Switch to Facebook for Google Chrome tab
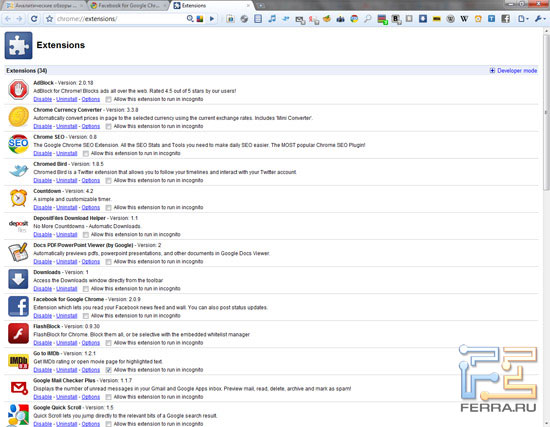550x427 pixels. tap(128, 6)
